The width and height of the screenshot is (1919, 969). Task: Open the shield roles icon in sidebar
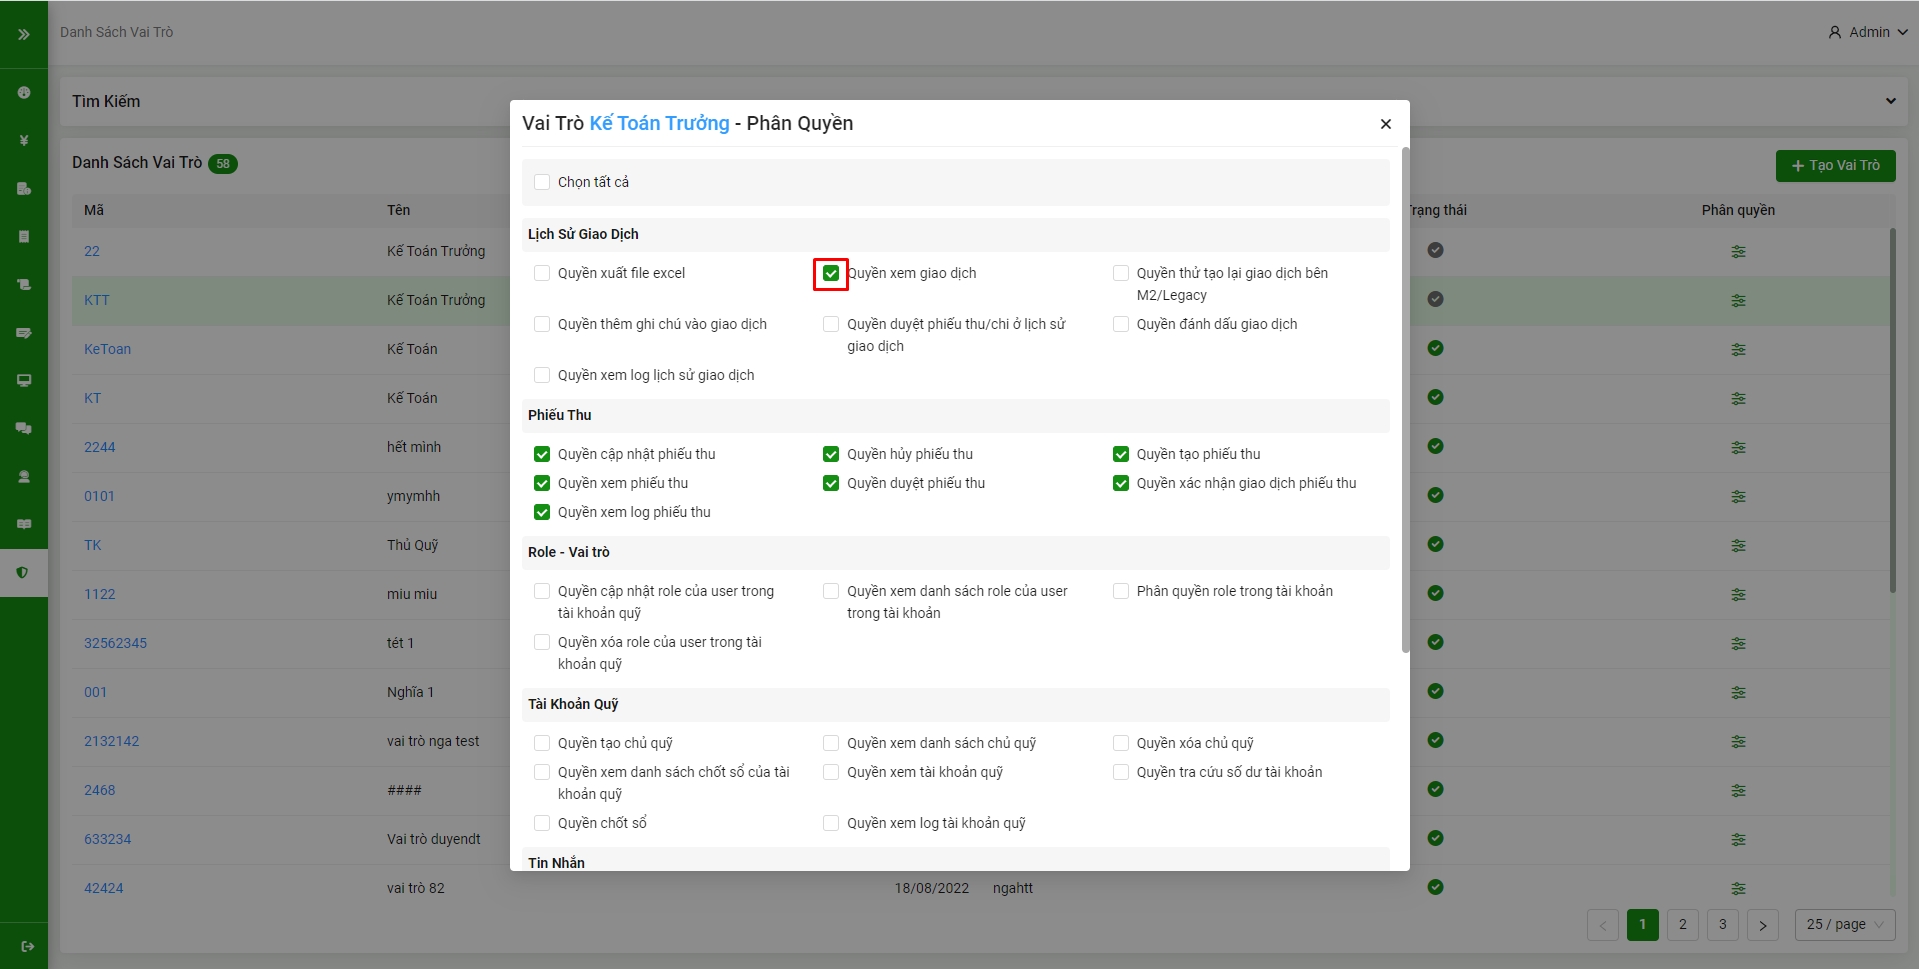click(23, 573)
